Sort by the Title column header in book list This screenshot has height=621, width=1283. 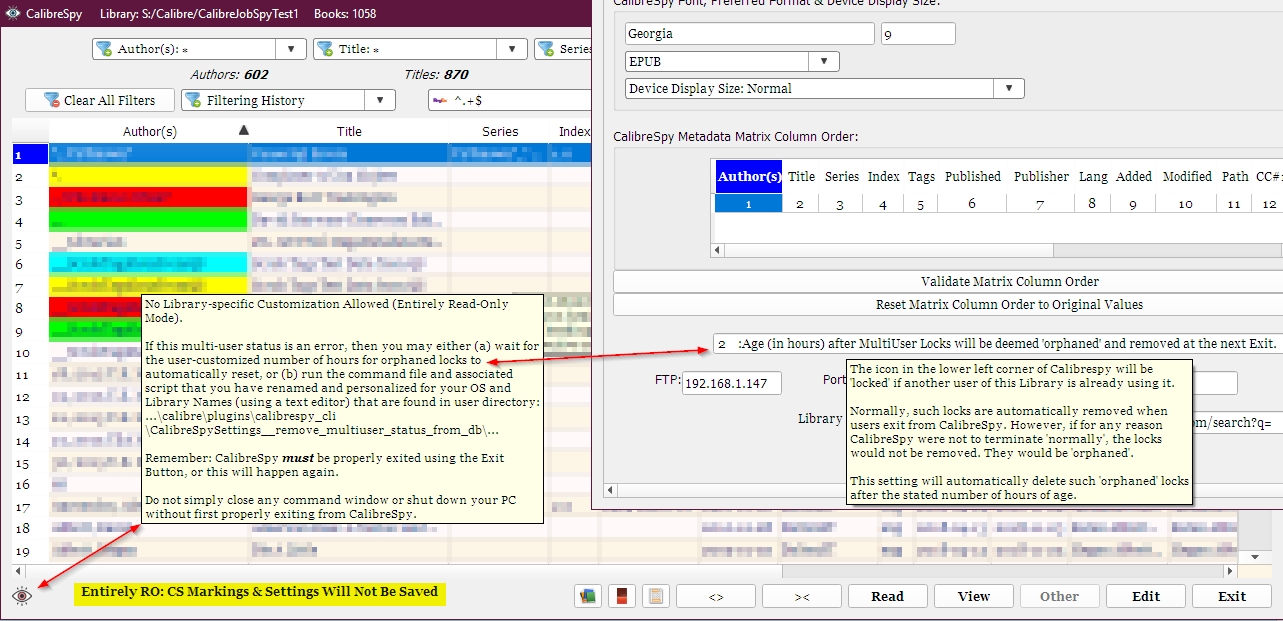coord(349,131)
